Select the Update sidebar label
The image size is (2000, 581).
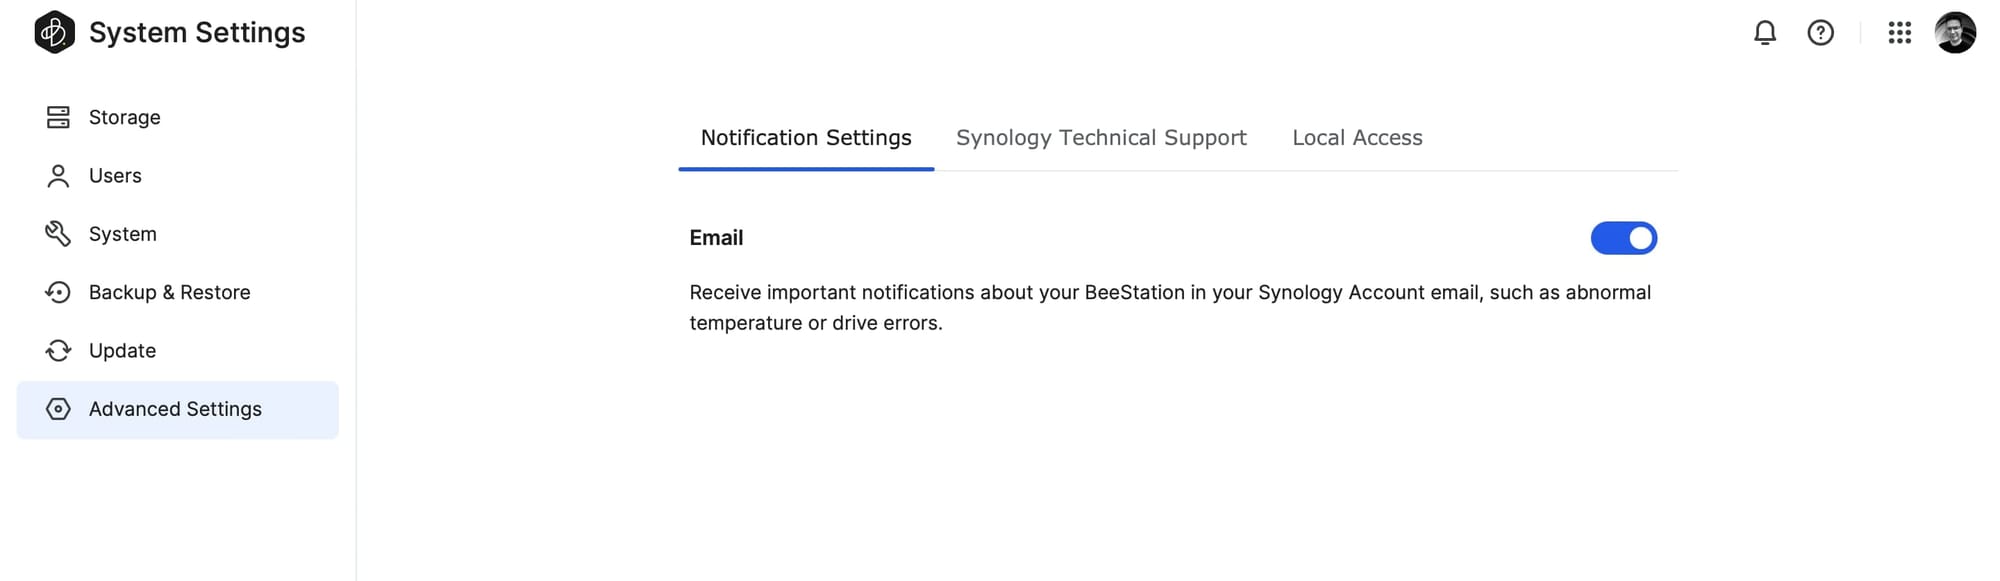[x=123, y=351]
